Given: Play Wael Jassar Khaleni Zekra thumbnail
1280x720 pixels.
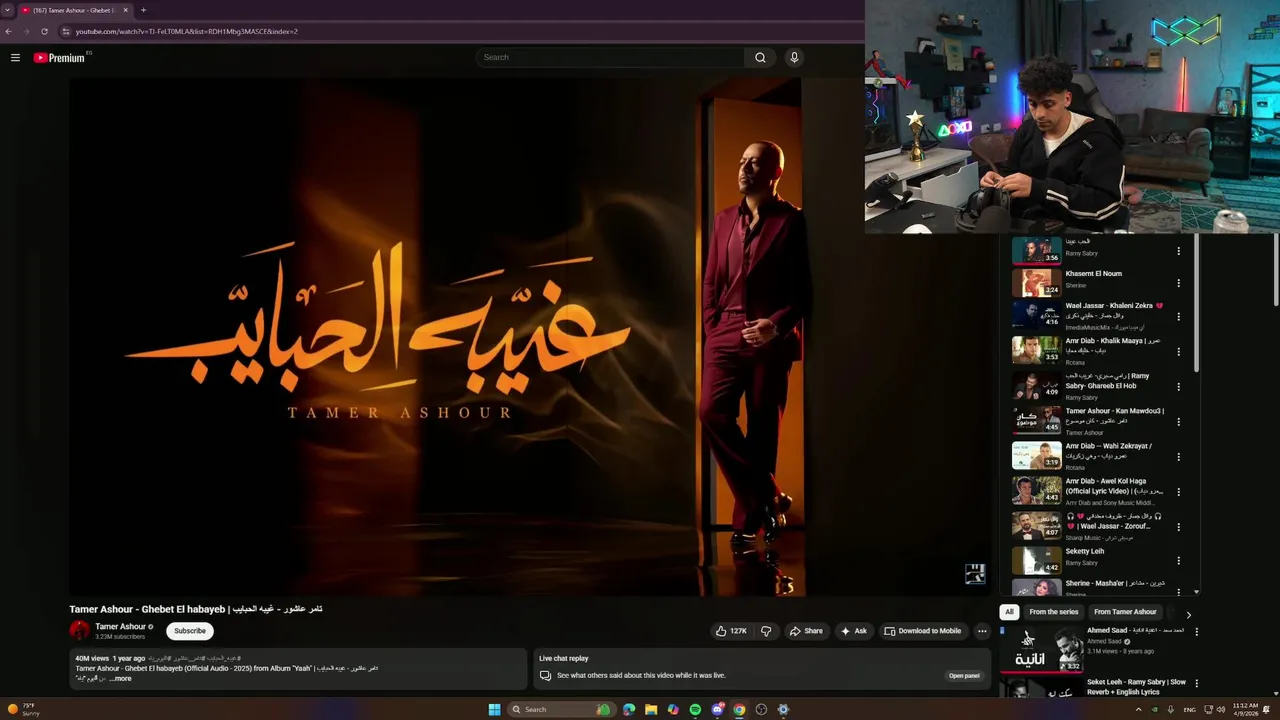Looking at the screenshot, I should coord(1036,314).
